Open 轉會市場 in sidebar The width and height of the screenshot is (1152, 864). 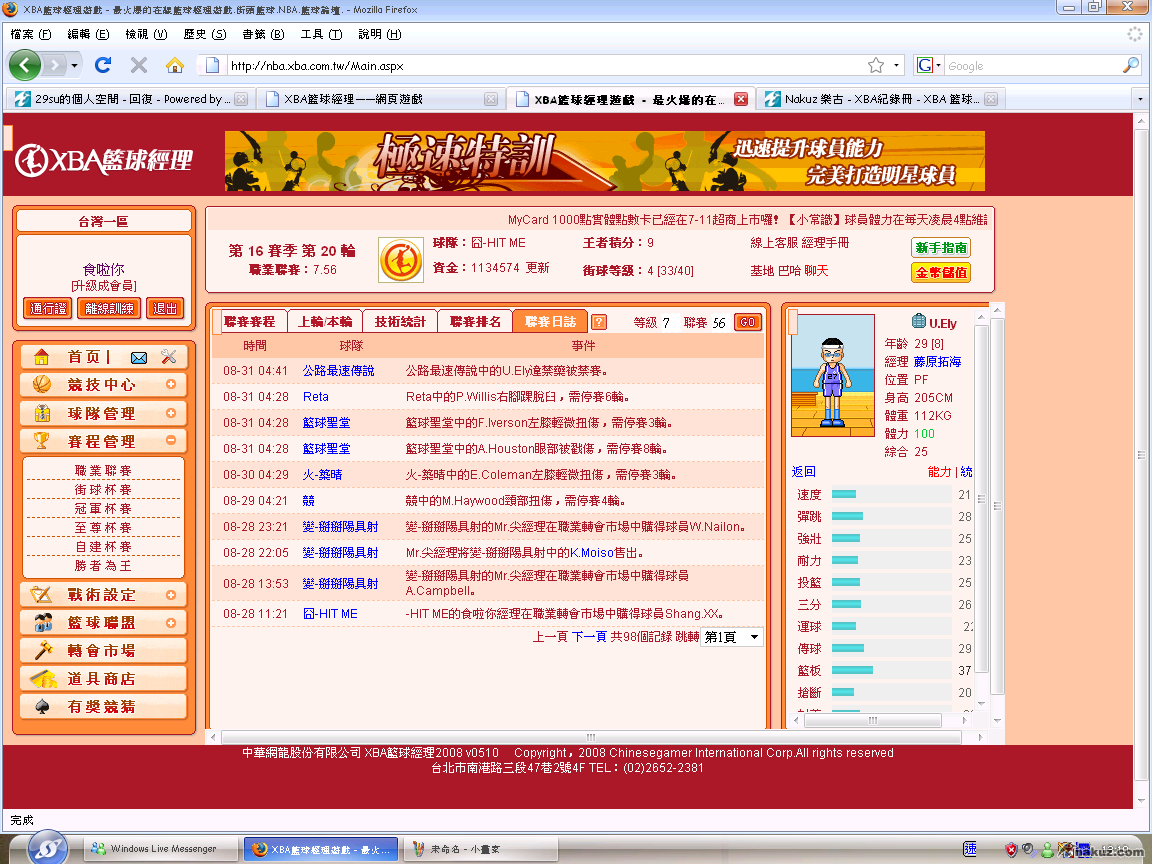click(x=104, y=651)
